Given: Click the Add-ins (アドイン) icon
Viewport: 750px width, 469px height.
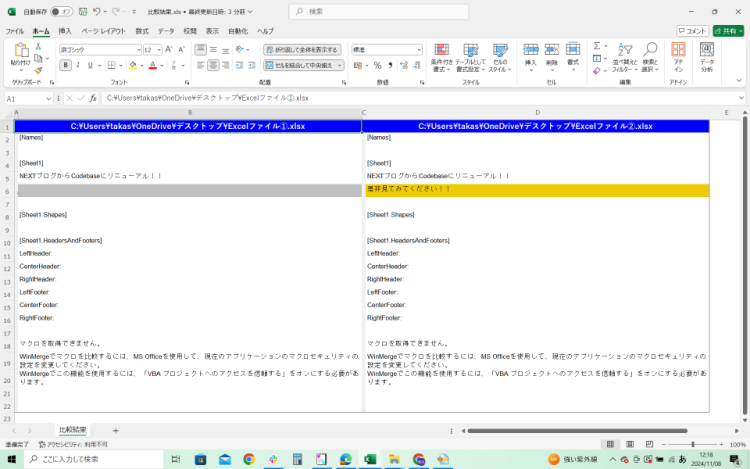Looking at the screenshot, I should [x=678, y=55].
